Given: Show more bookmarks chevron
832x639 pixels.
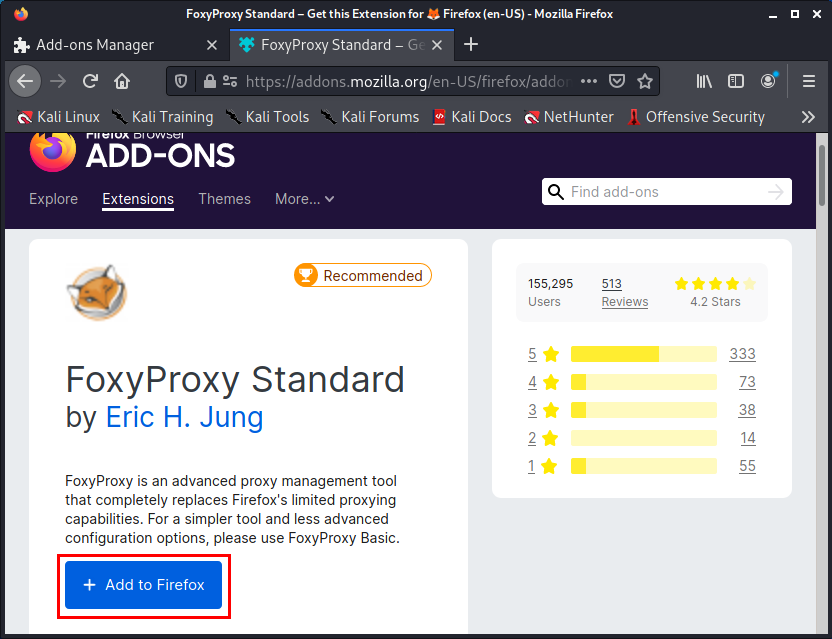Looking at the screenshot, I should coord(808,117).
